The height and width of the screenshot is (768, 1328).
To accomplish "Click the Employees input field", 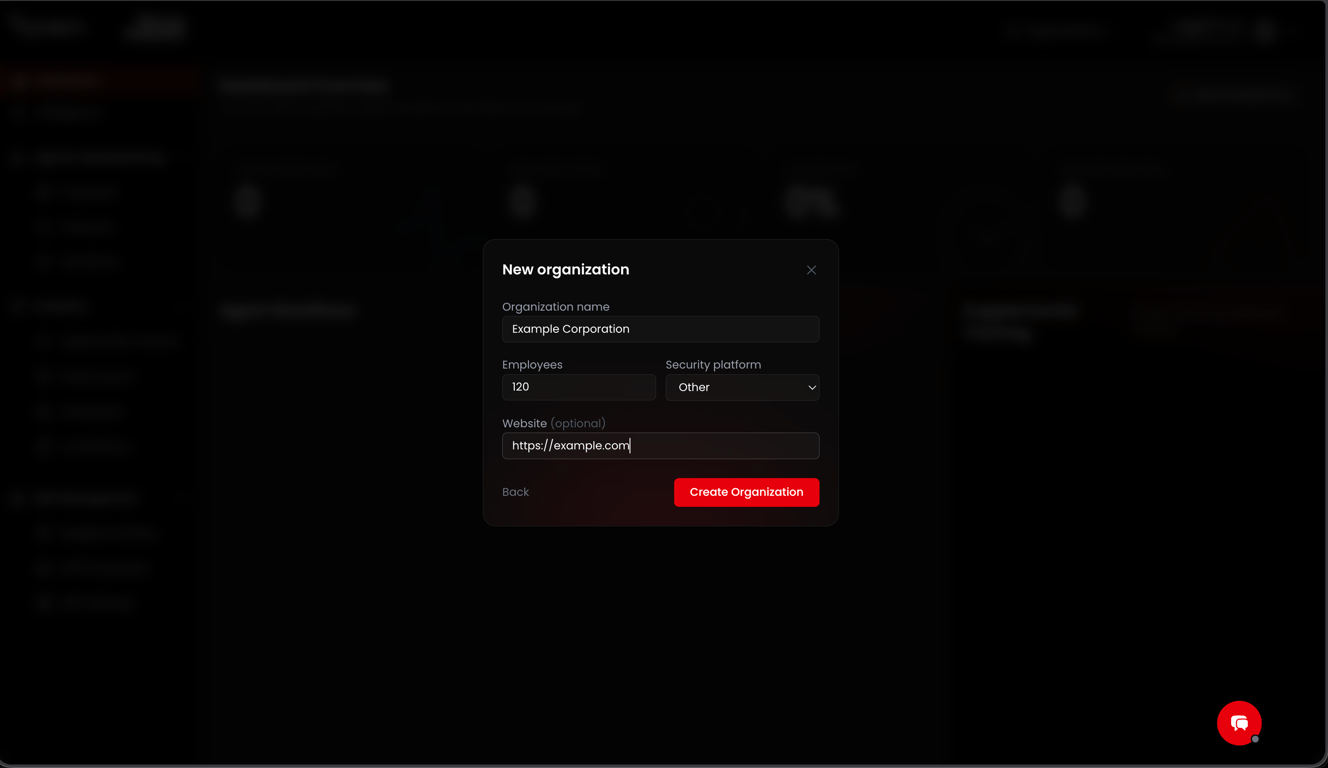I will [579, 387].
